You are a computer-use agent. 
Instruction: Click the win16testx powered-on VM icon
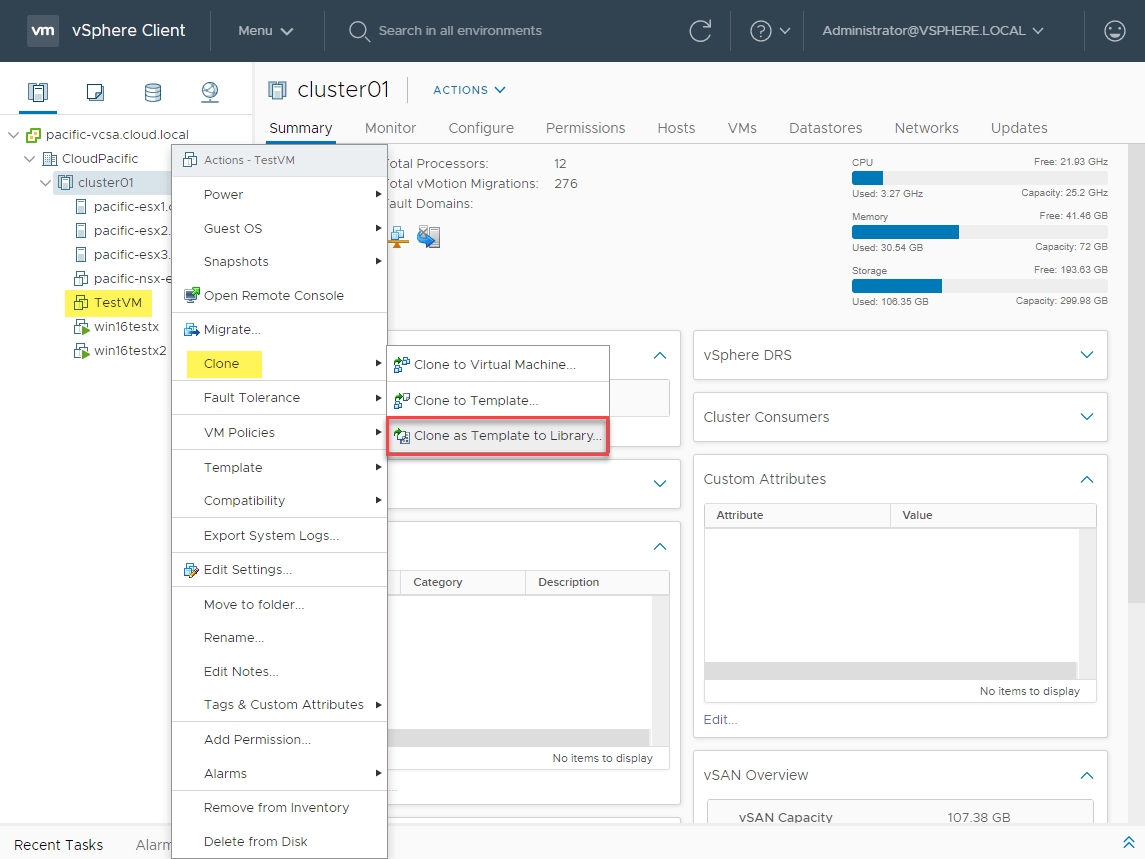(x=81, y=327)
